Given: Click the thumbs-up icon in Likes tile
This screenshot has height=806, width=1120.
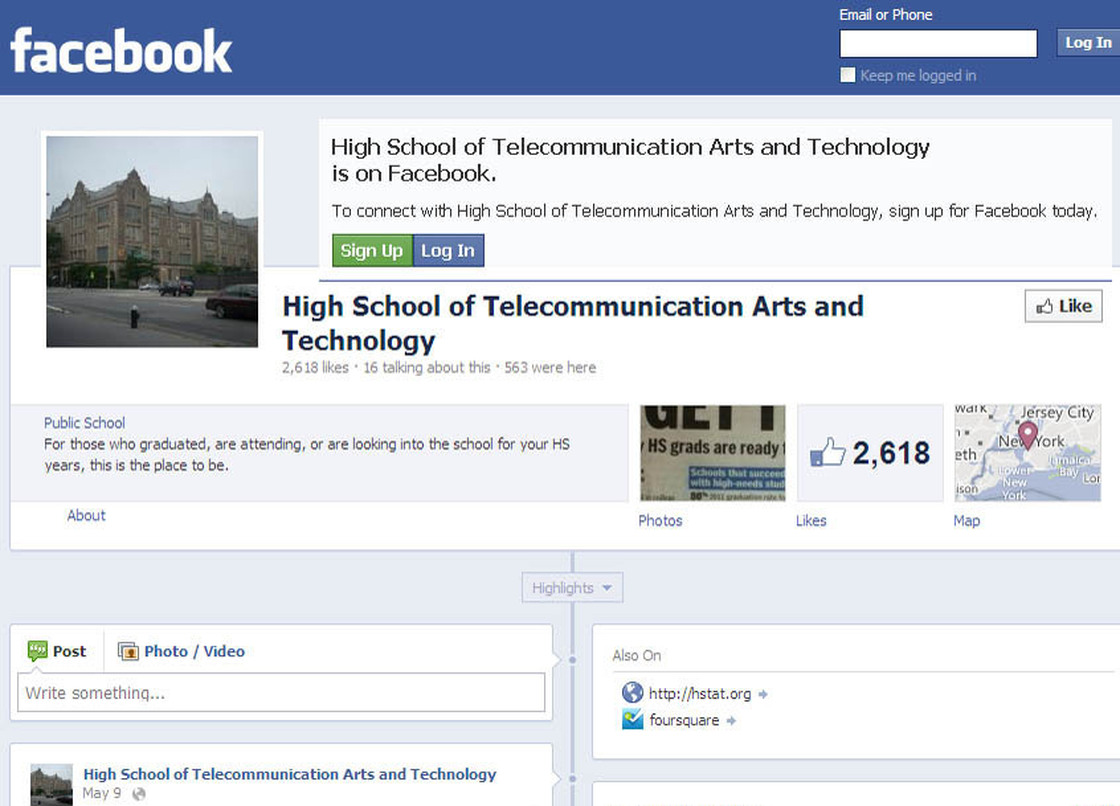Looking at the screenshot, I should 828,452.
